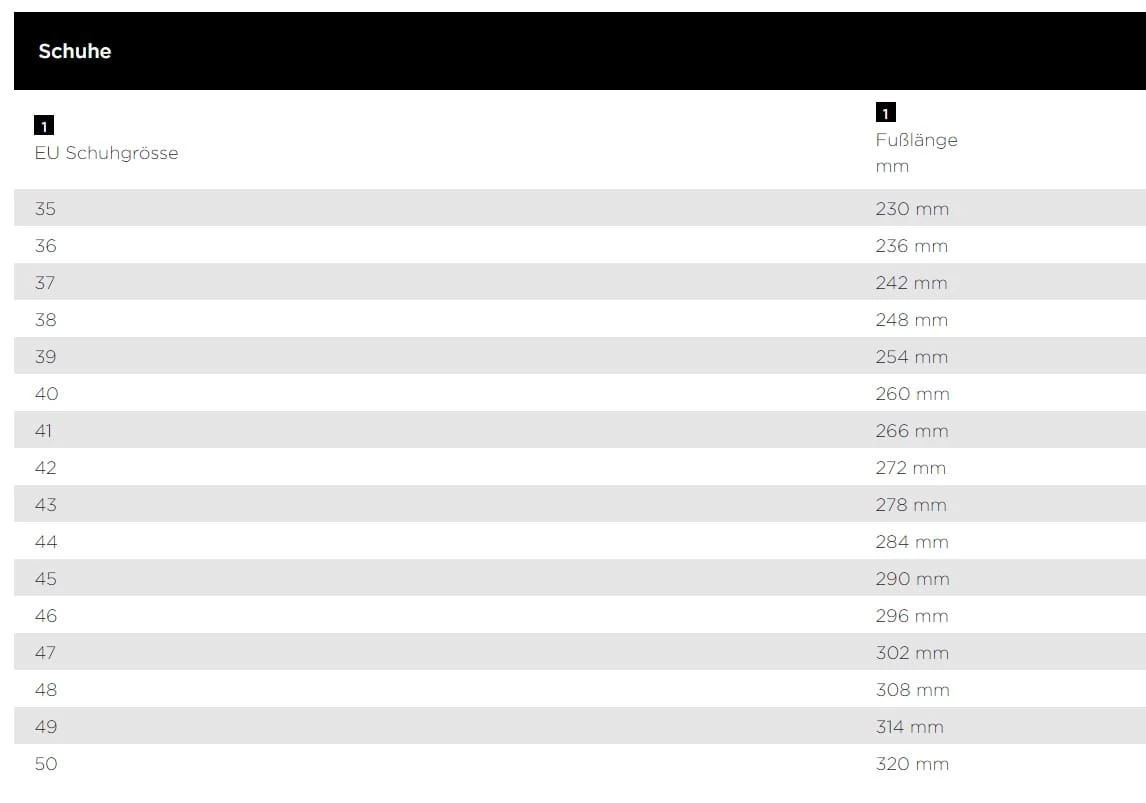
Task: Select the 236 mm foot length
Action: click(x=911, y=246)
